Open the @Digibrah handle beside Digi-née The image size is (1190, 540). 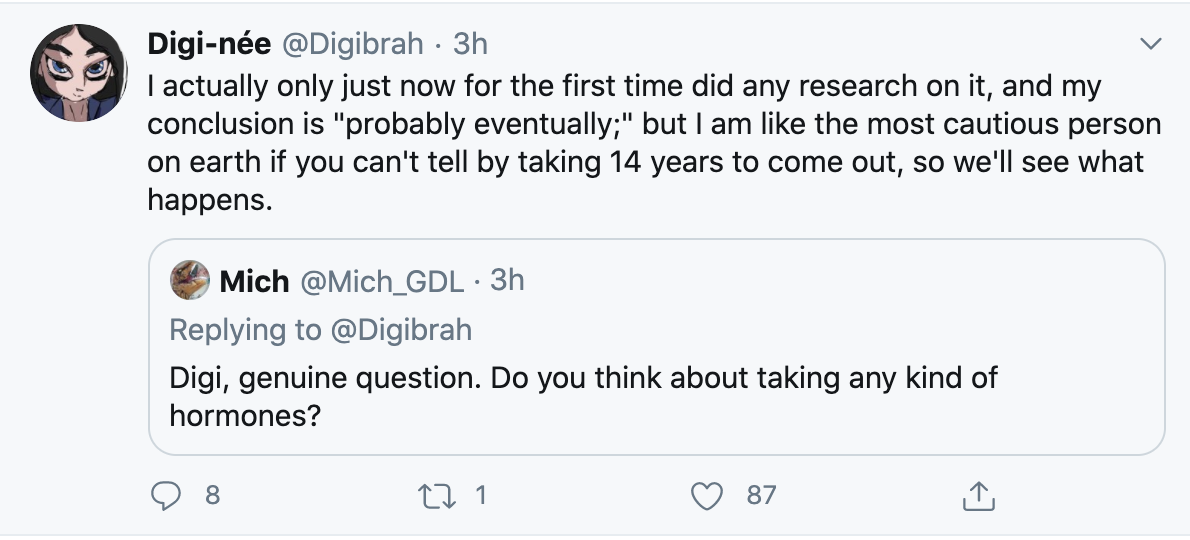click(352, 44)
